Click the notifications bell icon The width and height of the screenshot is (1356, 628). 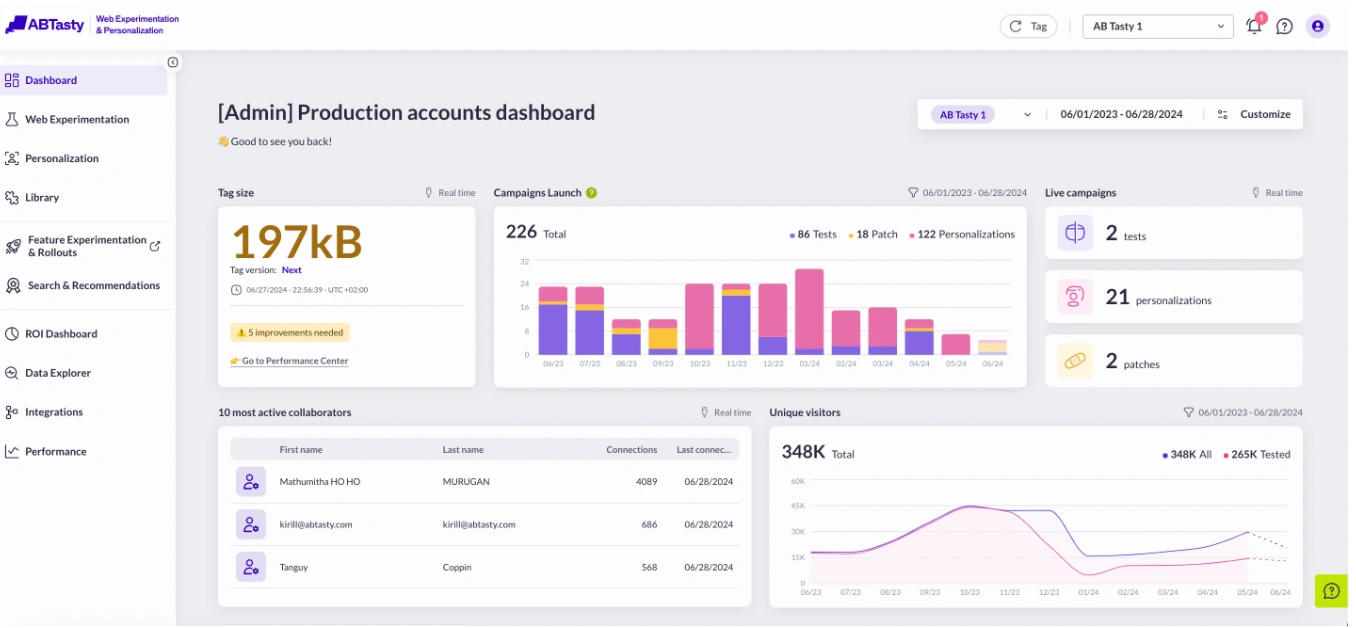pyautogui.click(x=1254, y=26)
